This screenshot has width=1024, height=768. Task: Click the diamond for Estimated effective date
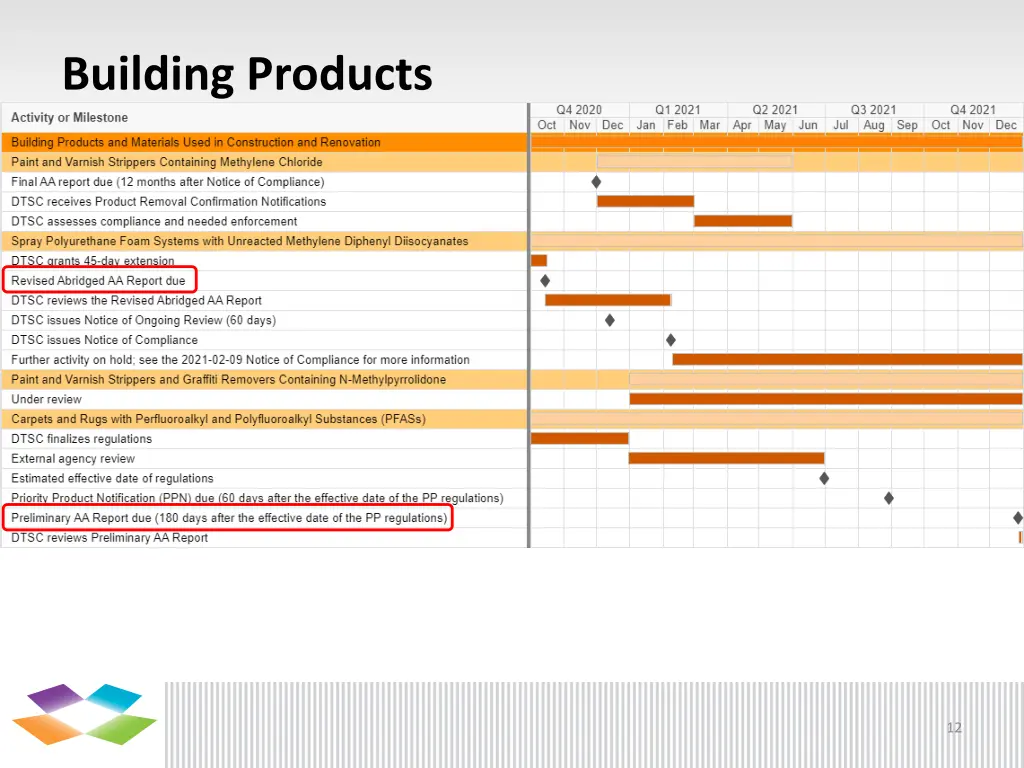(824, 478)
